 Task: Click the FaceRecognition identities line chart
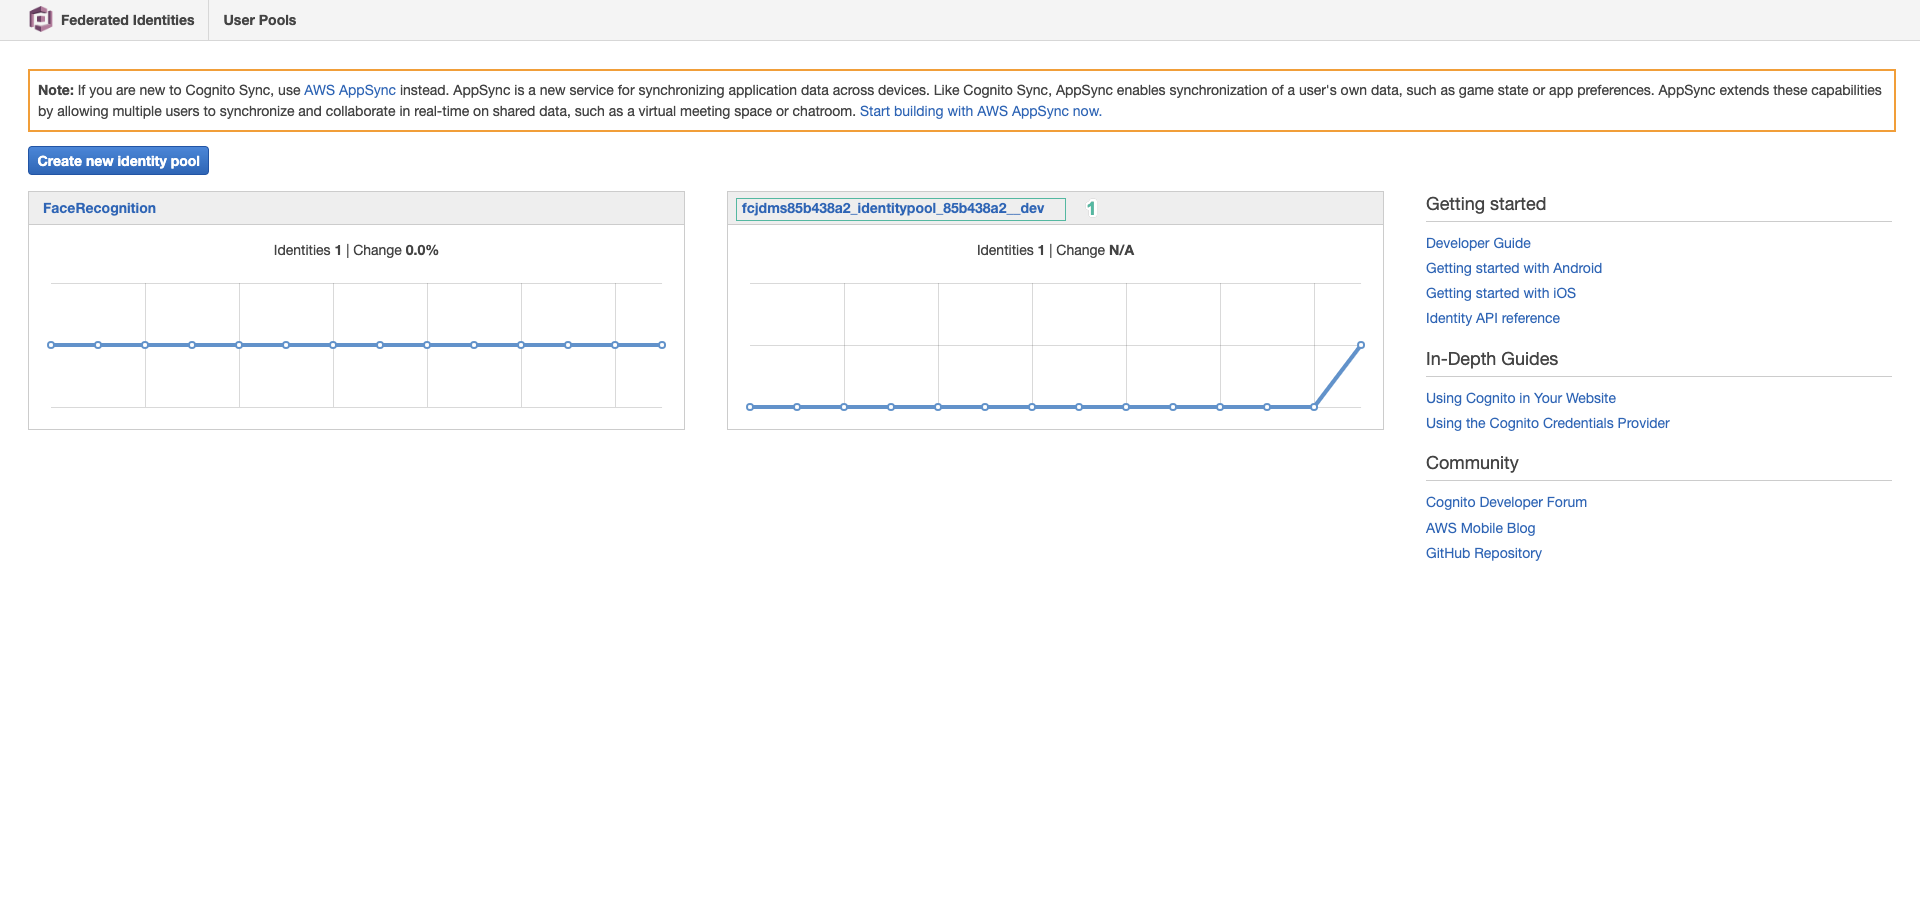[x=356, y=345]
